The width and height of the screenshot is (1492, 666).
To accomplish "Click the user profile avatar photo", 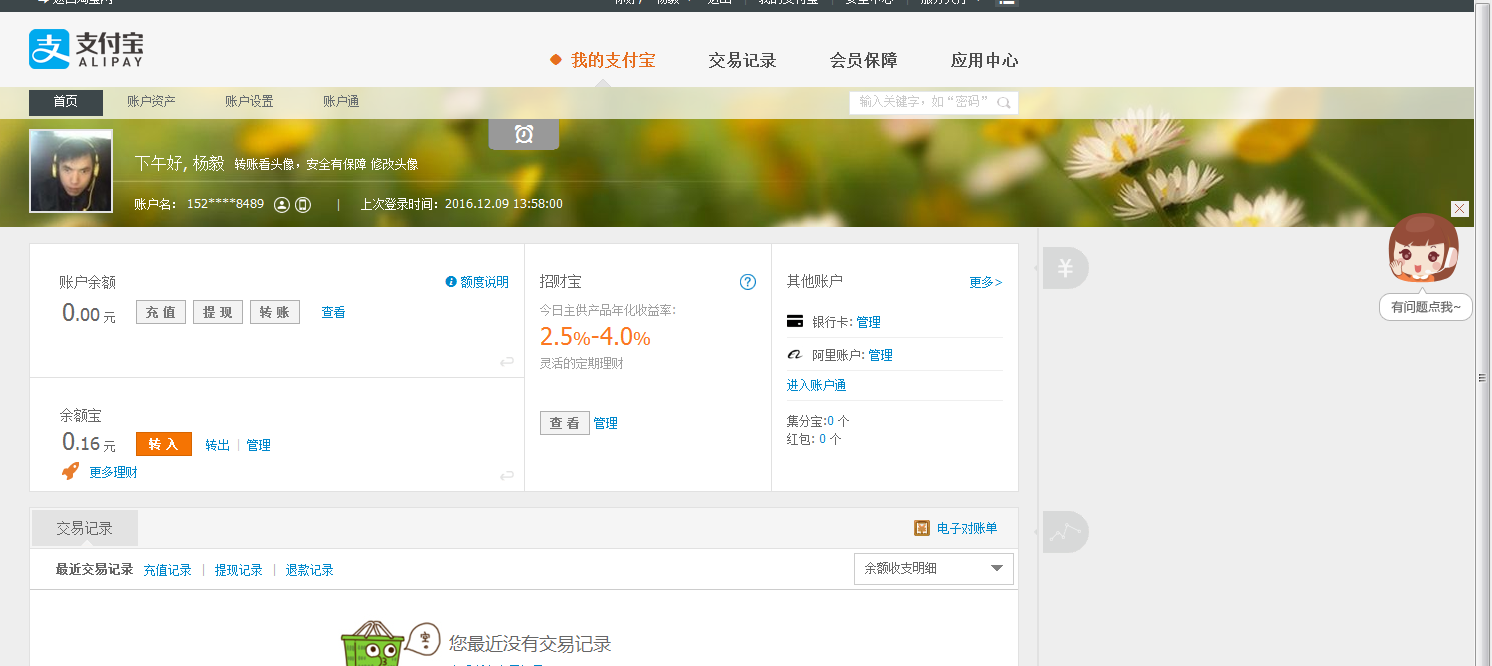I will coord(71,171).
